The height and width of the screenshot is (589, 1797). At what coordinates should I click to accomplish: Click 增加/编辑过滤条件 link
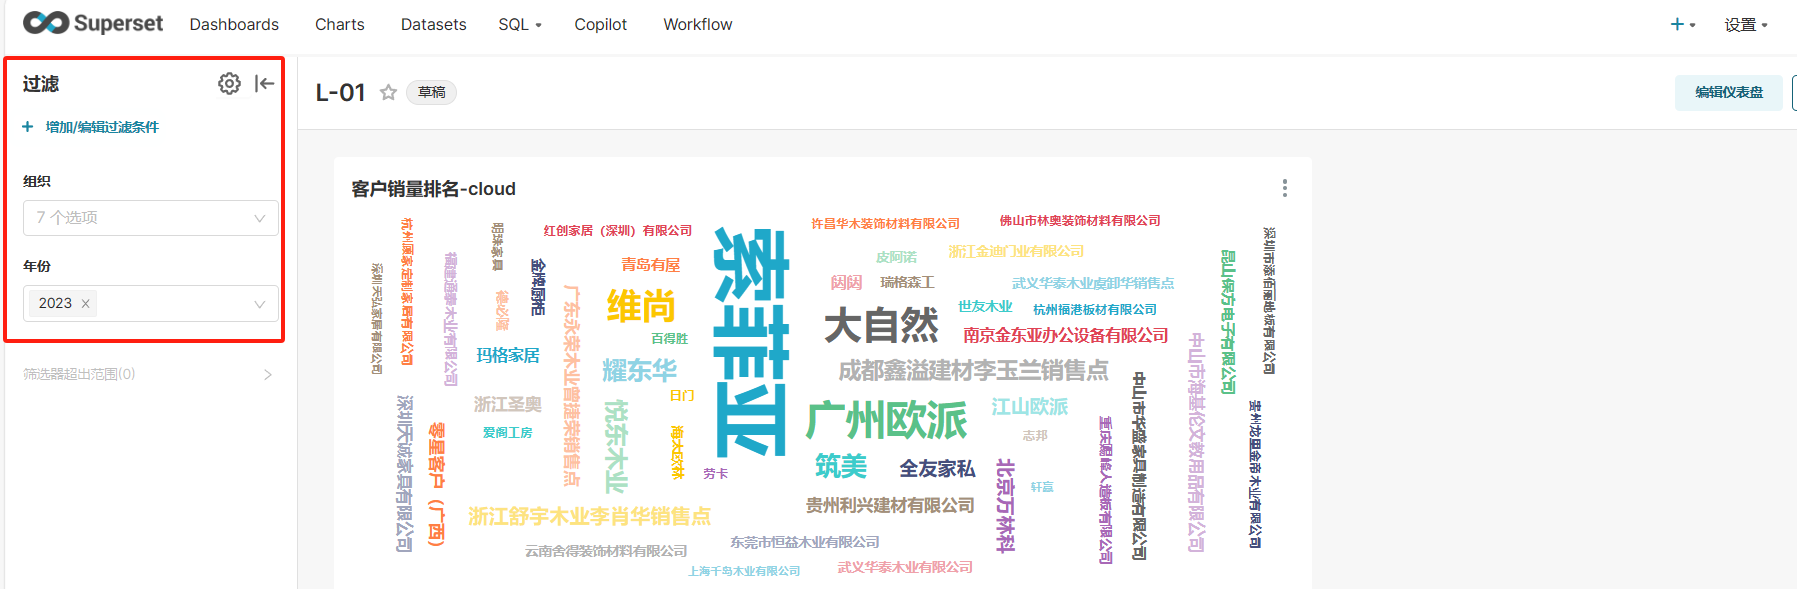102,127
